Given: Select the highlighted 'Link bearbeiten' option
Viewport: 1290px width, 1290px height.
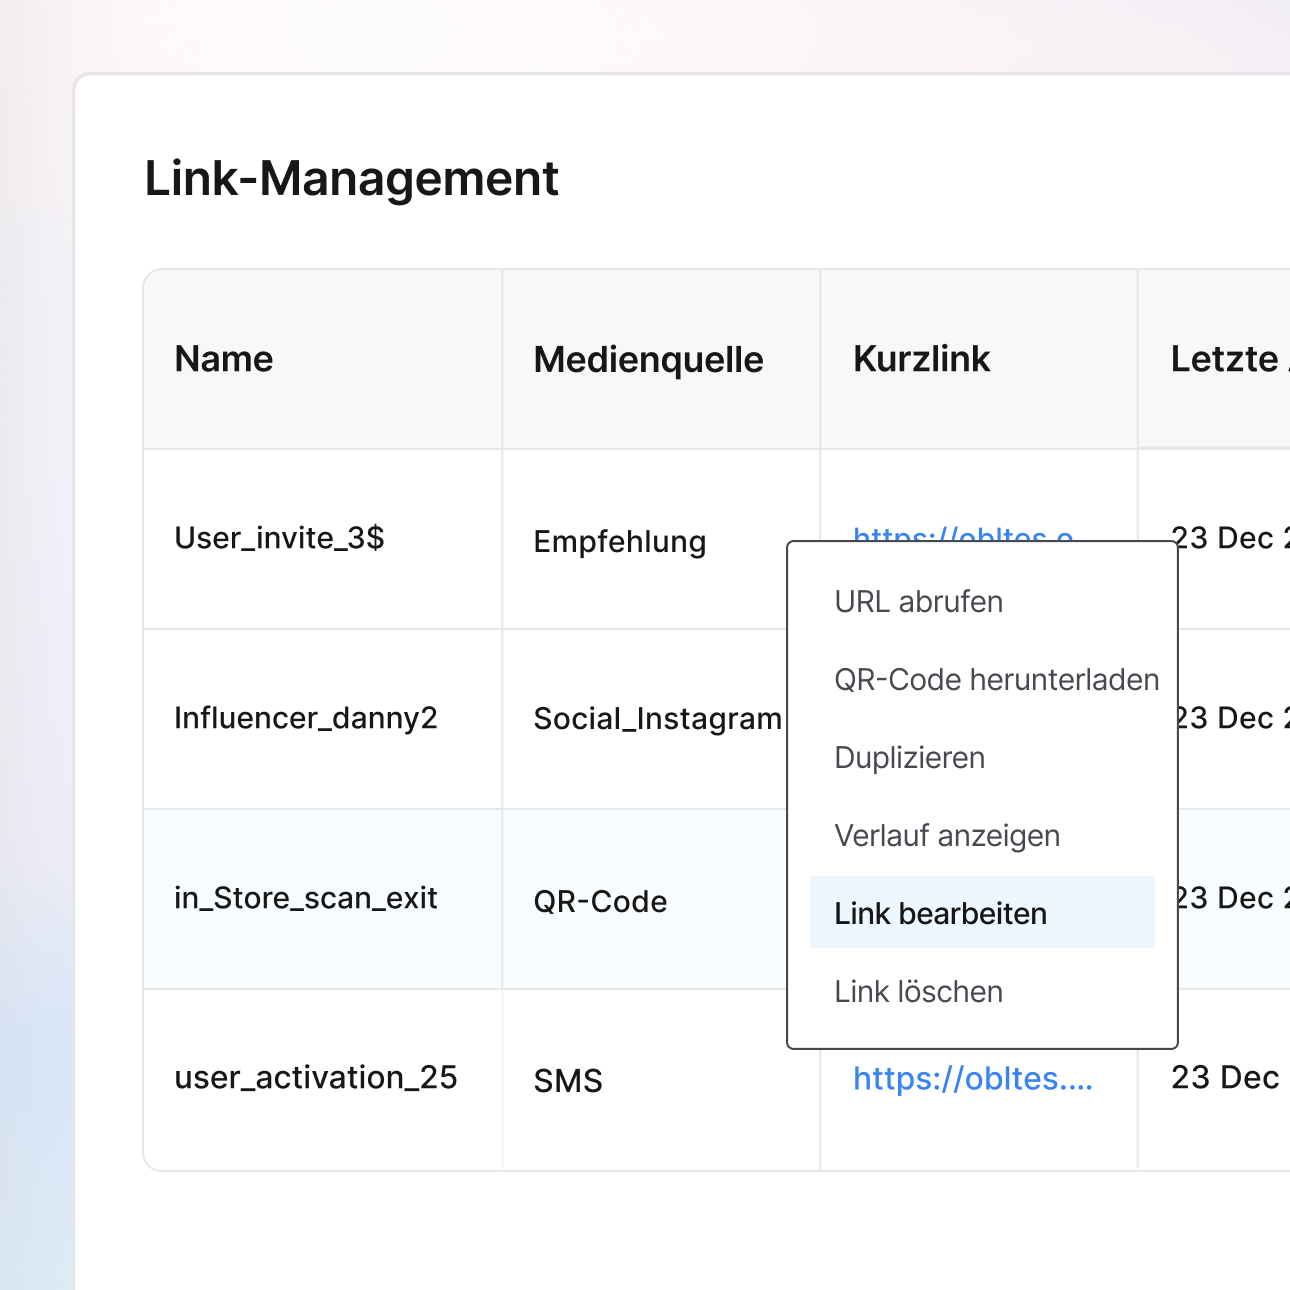Looking at the screenshot, I should coord(940,914).
